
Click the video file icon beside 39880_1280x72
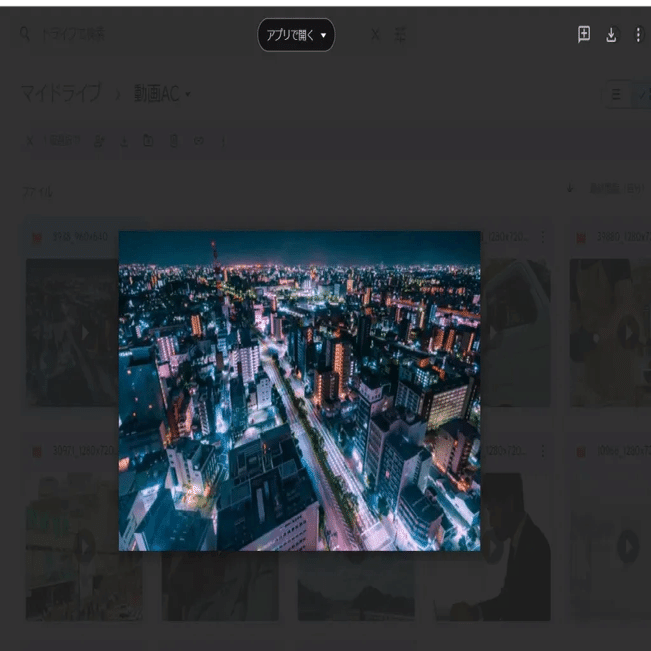click(x=581, y=238)
